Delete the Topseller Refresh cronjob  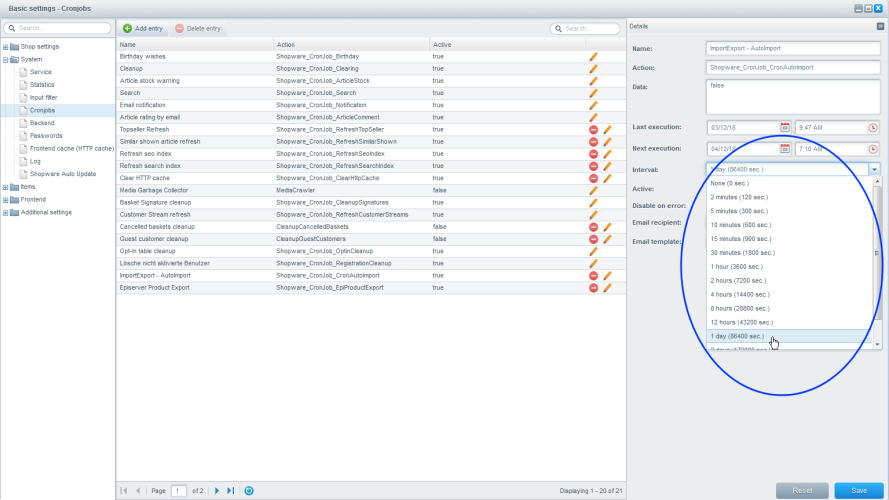pos(593,130)
